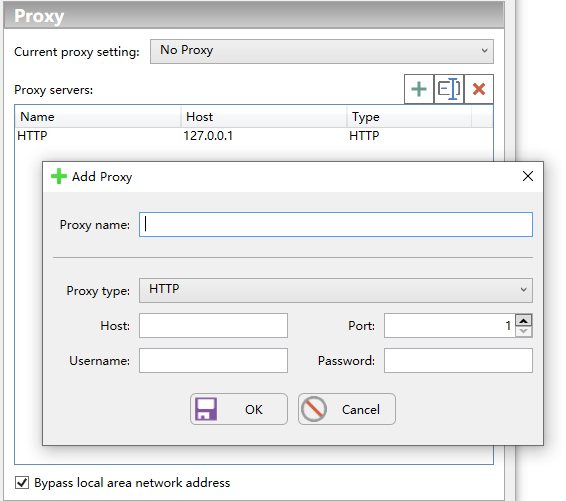Image resolution: width=566 pixels, height=501 pixels.
Task: Sort proxy list by Name column header
Action: 97,117
